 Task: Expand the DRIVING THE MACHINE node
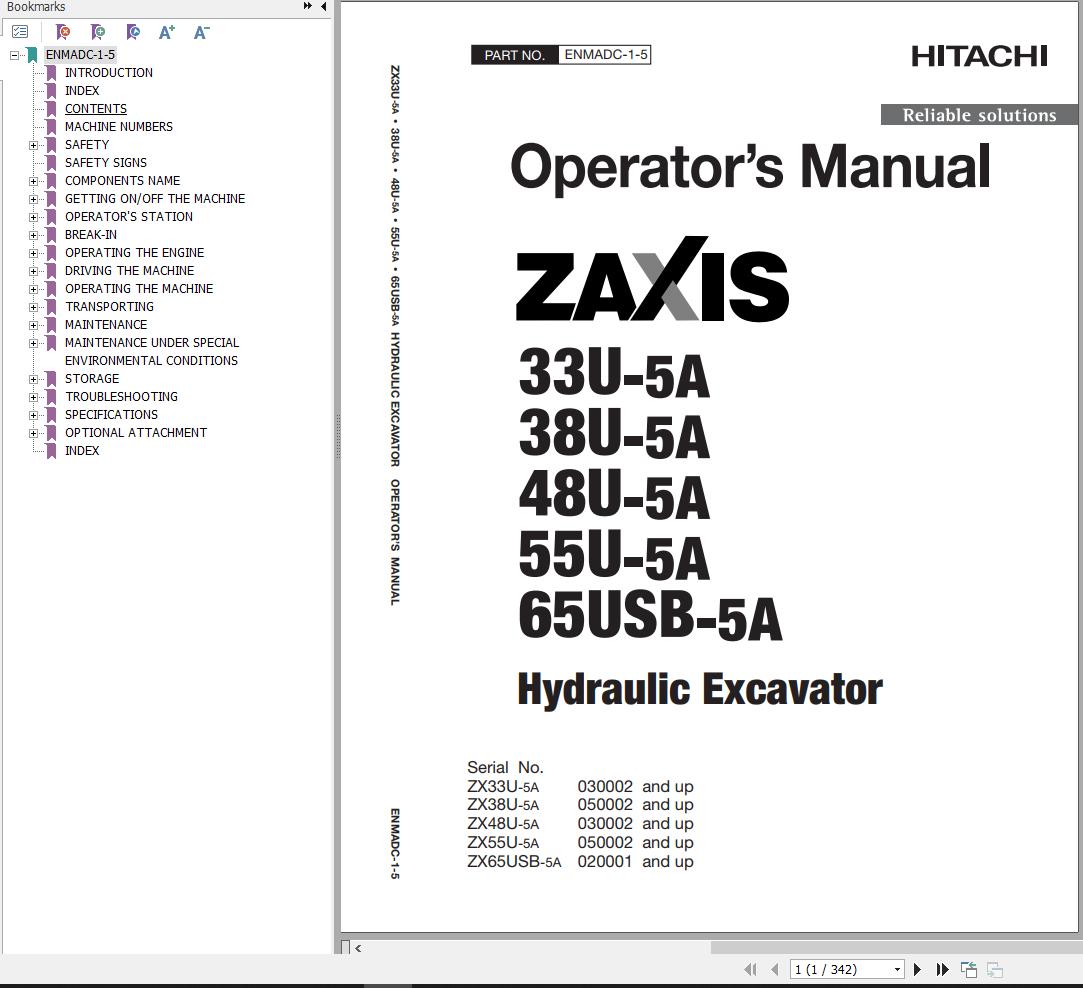pyautogui.click(x=33, y=271)
